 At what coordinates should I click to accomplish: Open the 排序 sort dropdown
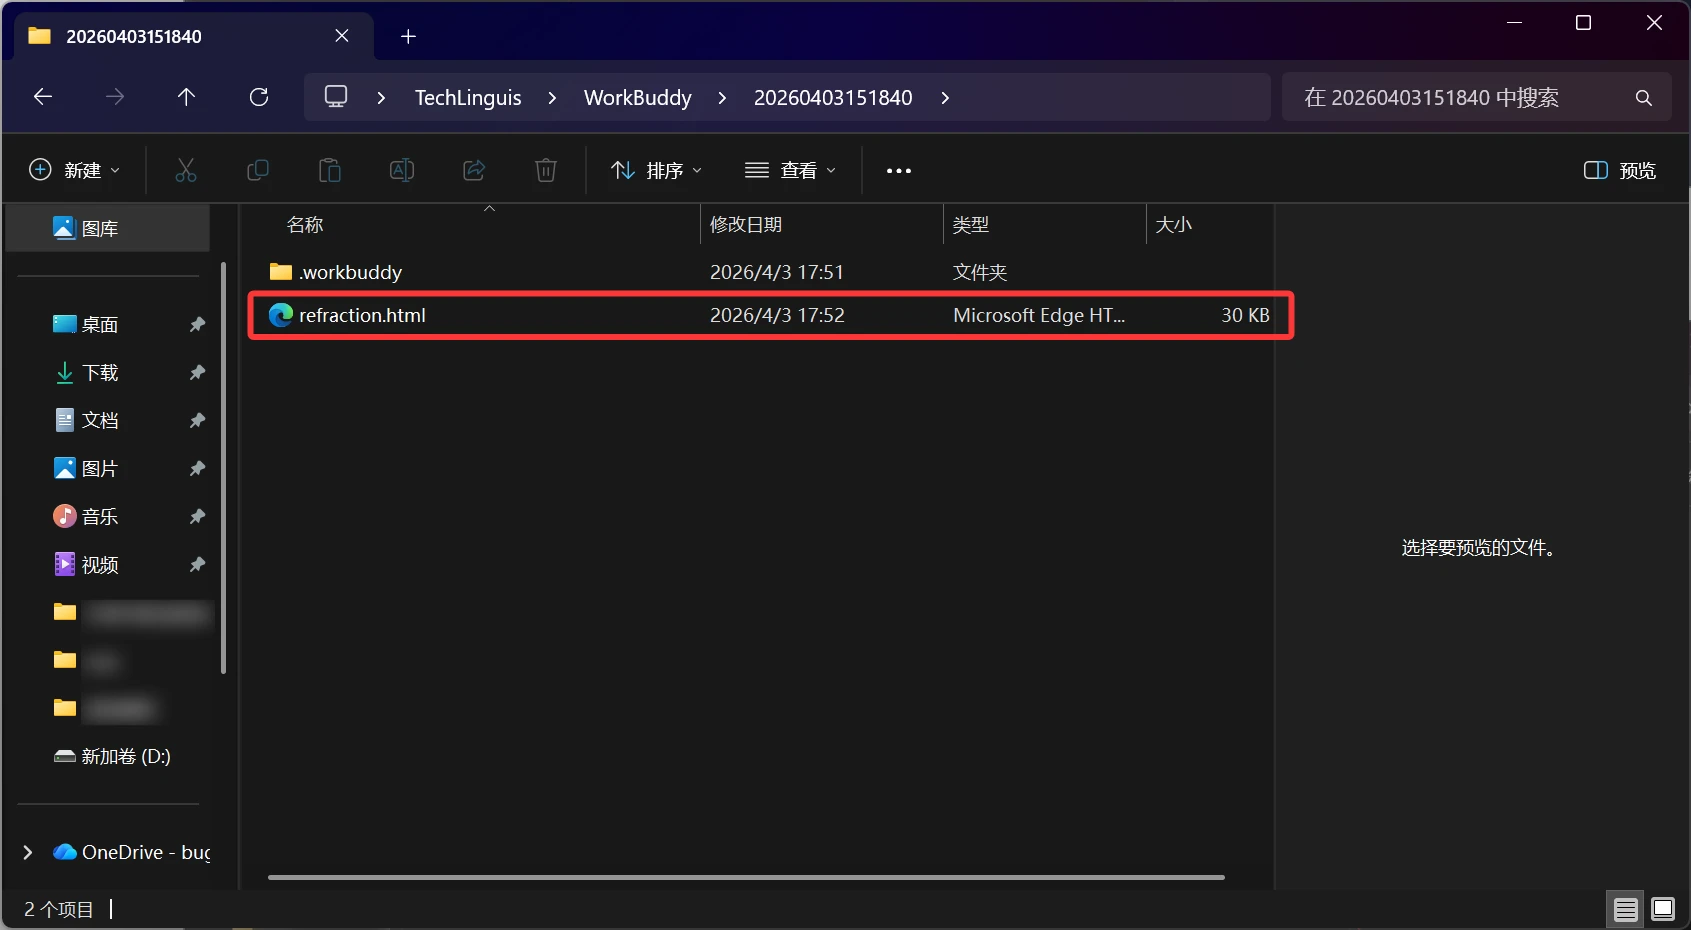click(657, 170)
